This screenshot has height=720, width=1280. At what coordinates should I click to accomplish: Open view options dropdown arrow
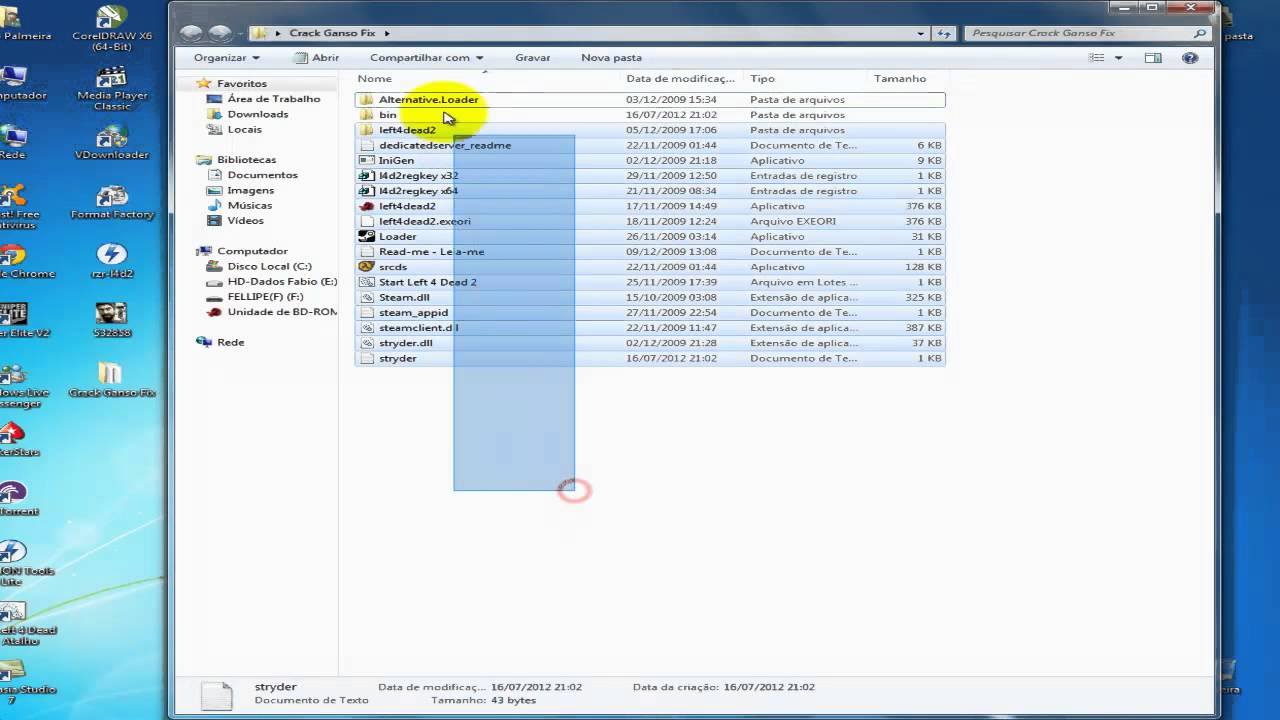[x=1118, y=58]
